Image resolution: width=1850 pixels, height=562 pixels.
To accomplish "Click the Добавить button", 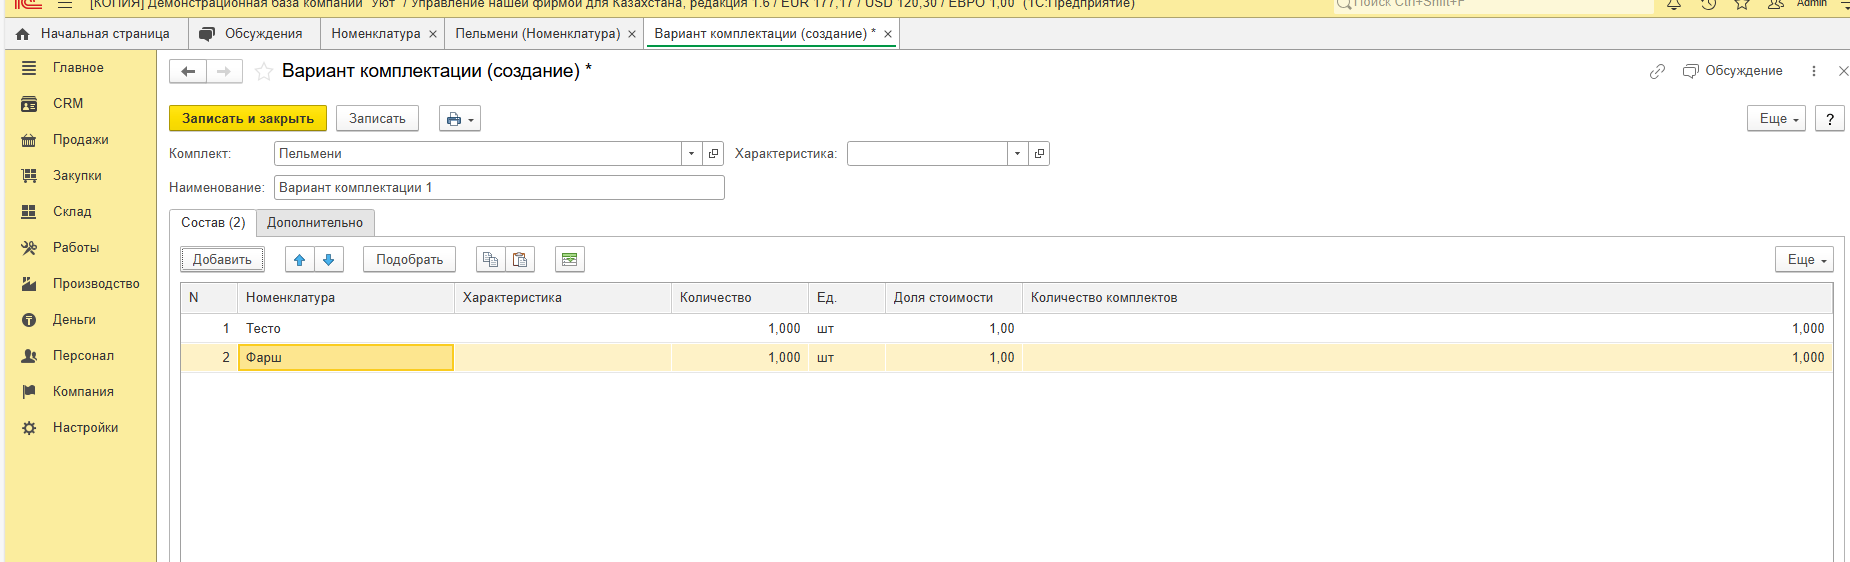I will (222, 260).
